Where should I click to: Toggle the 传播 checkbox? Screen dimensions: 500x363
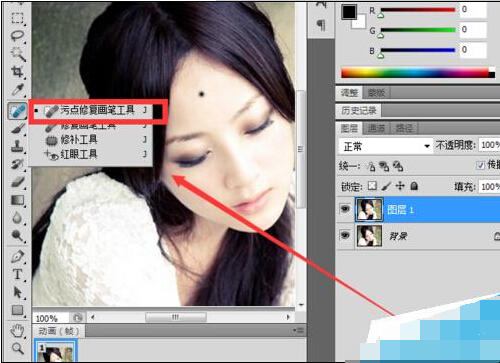pos(480,165)
